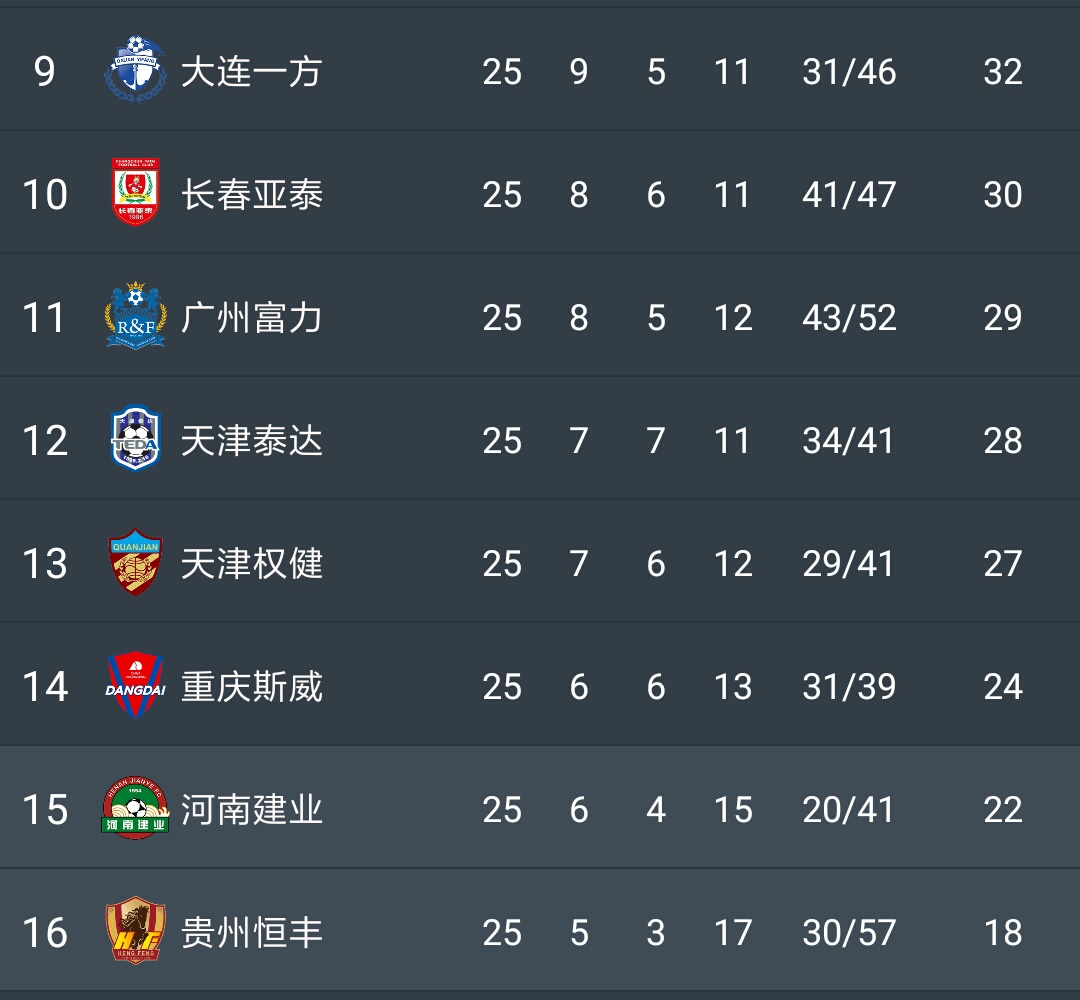This screenshot has width=1080, height=1000.
Task: Click the 贵州恒丰 team name
Action: click(x=251, y=933)
